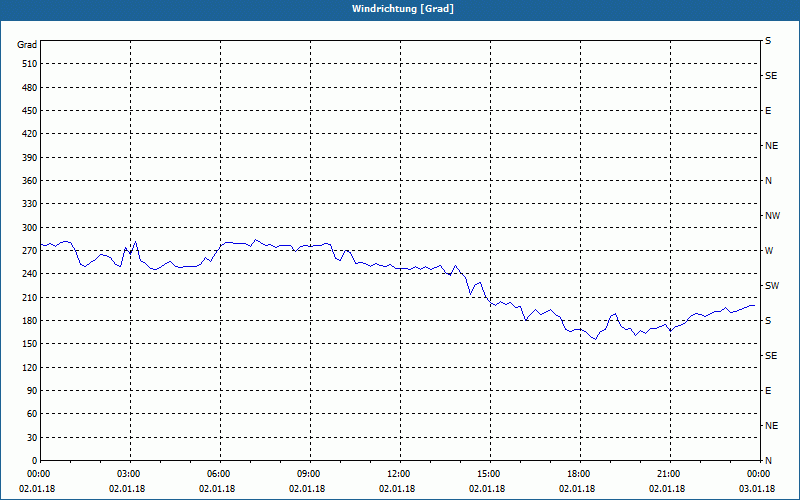This screenshot has height=500, width=800.
Task: Pick the 330 y-axis value
Action: pyautogui.click(x=30, y=204)
